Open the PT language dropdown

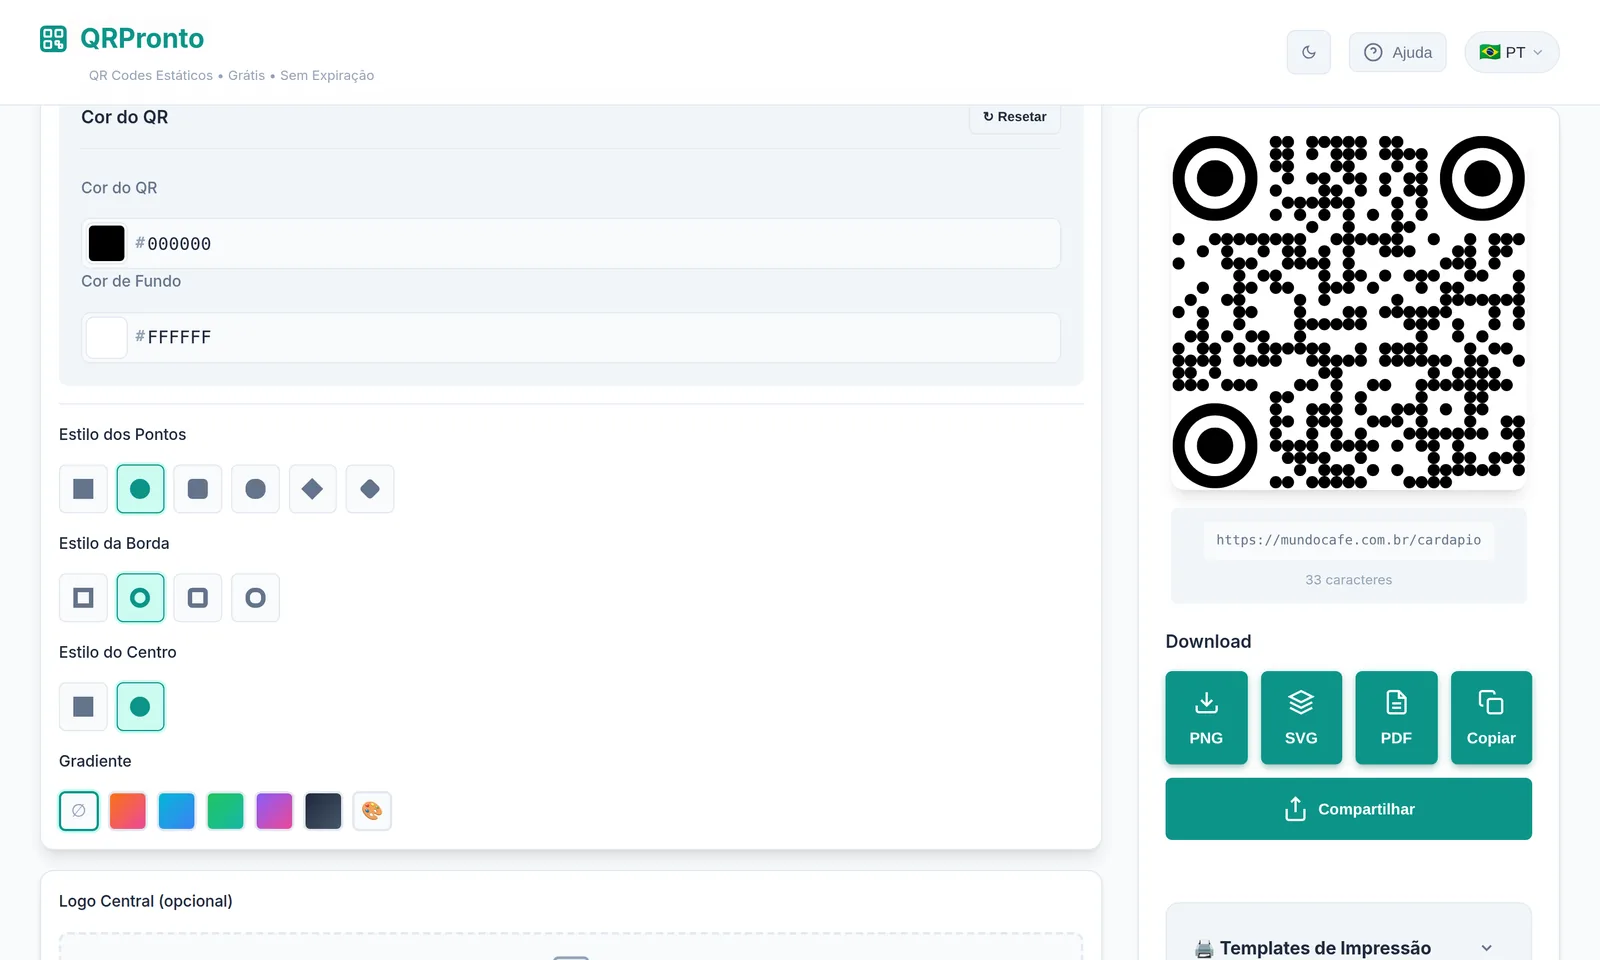coord(1511,52)
